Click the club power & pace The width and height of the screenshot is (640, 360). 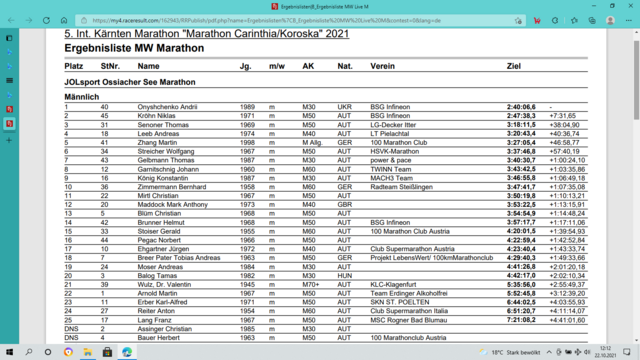tap(391, 160)
